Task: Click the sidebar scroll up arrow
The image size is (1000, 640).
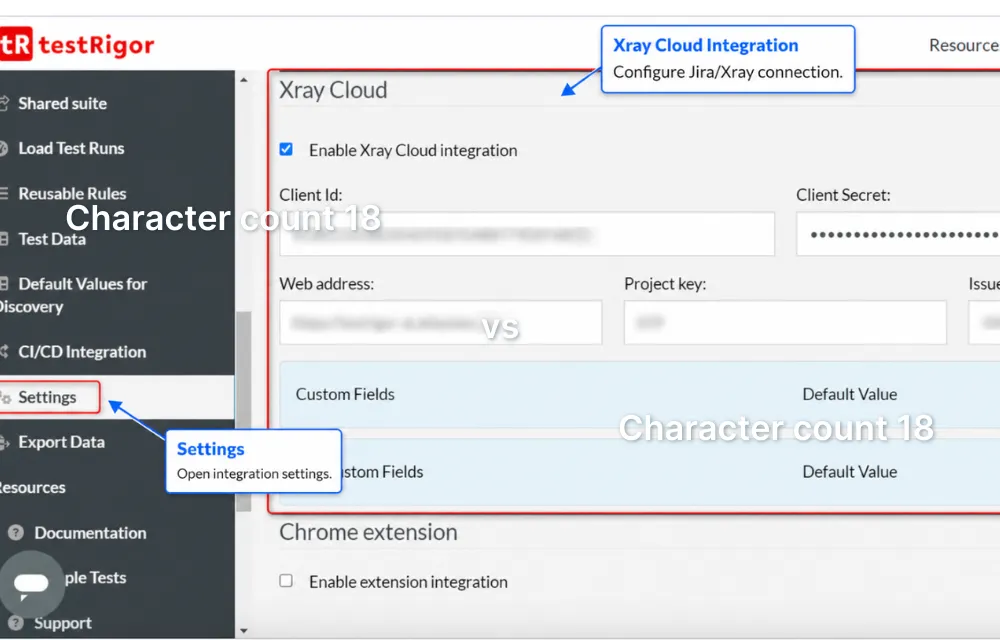Action: point(244,80)
